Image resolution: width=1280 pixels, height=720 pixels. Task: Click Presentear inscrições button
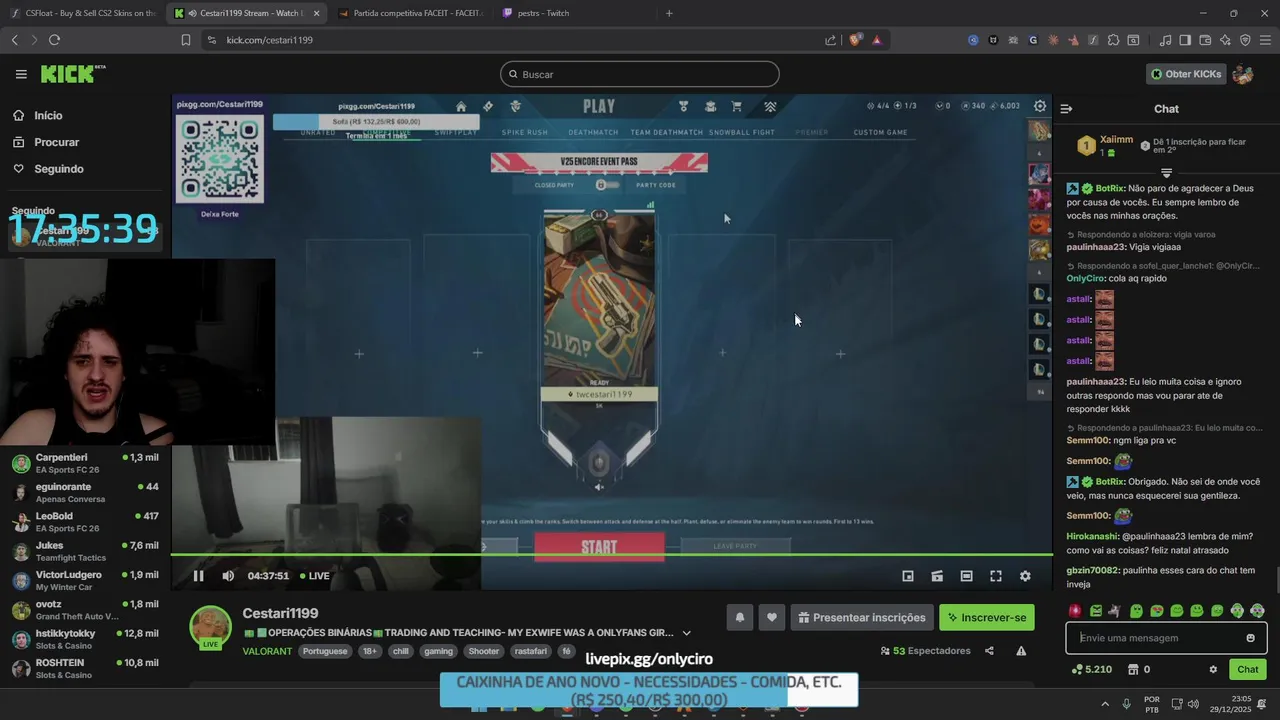[862, 618]
